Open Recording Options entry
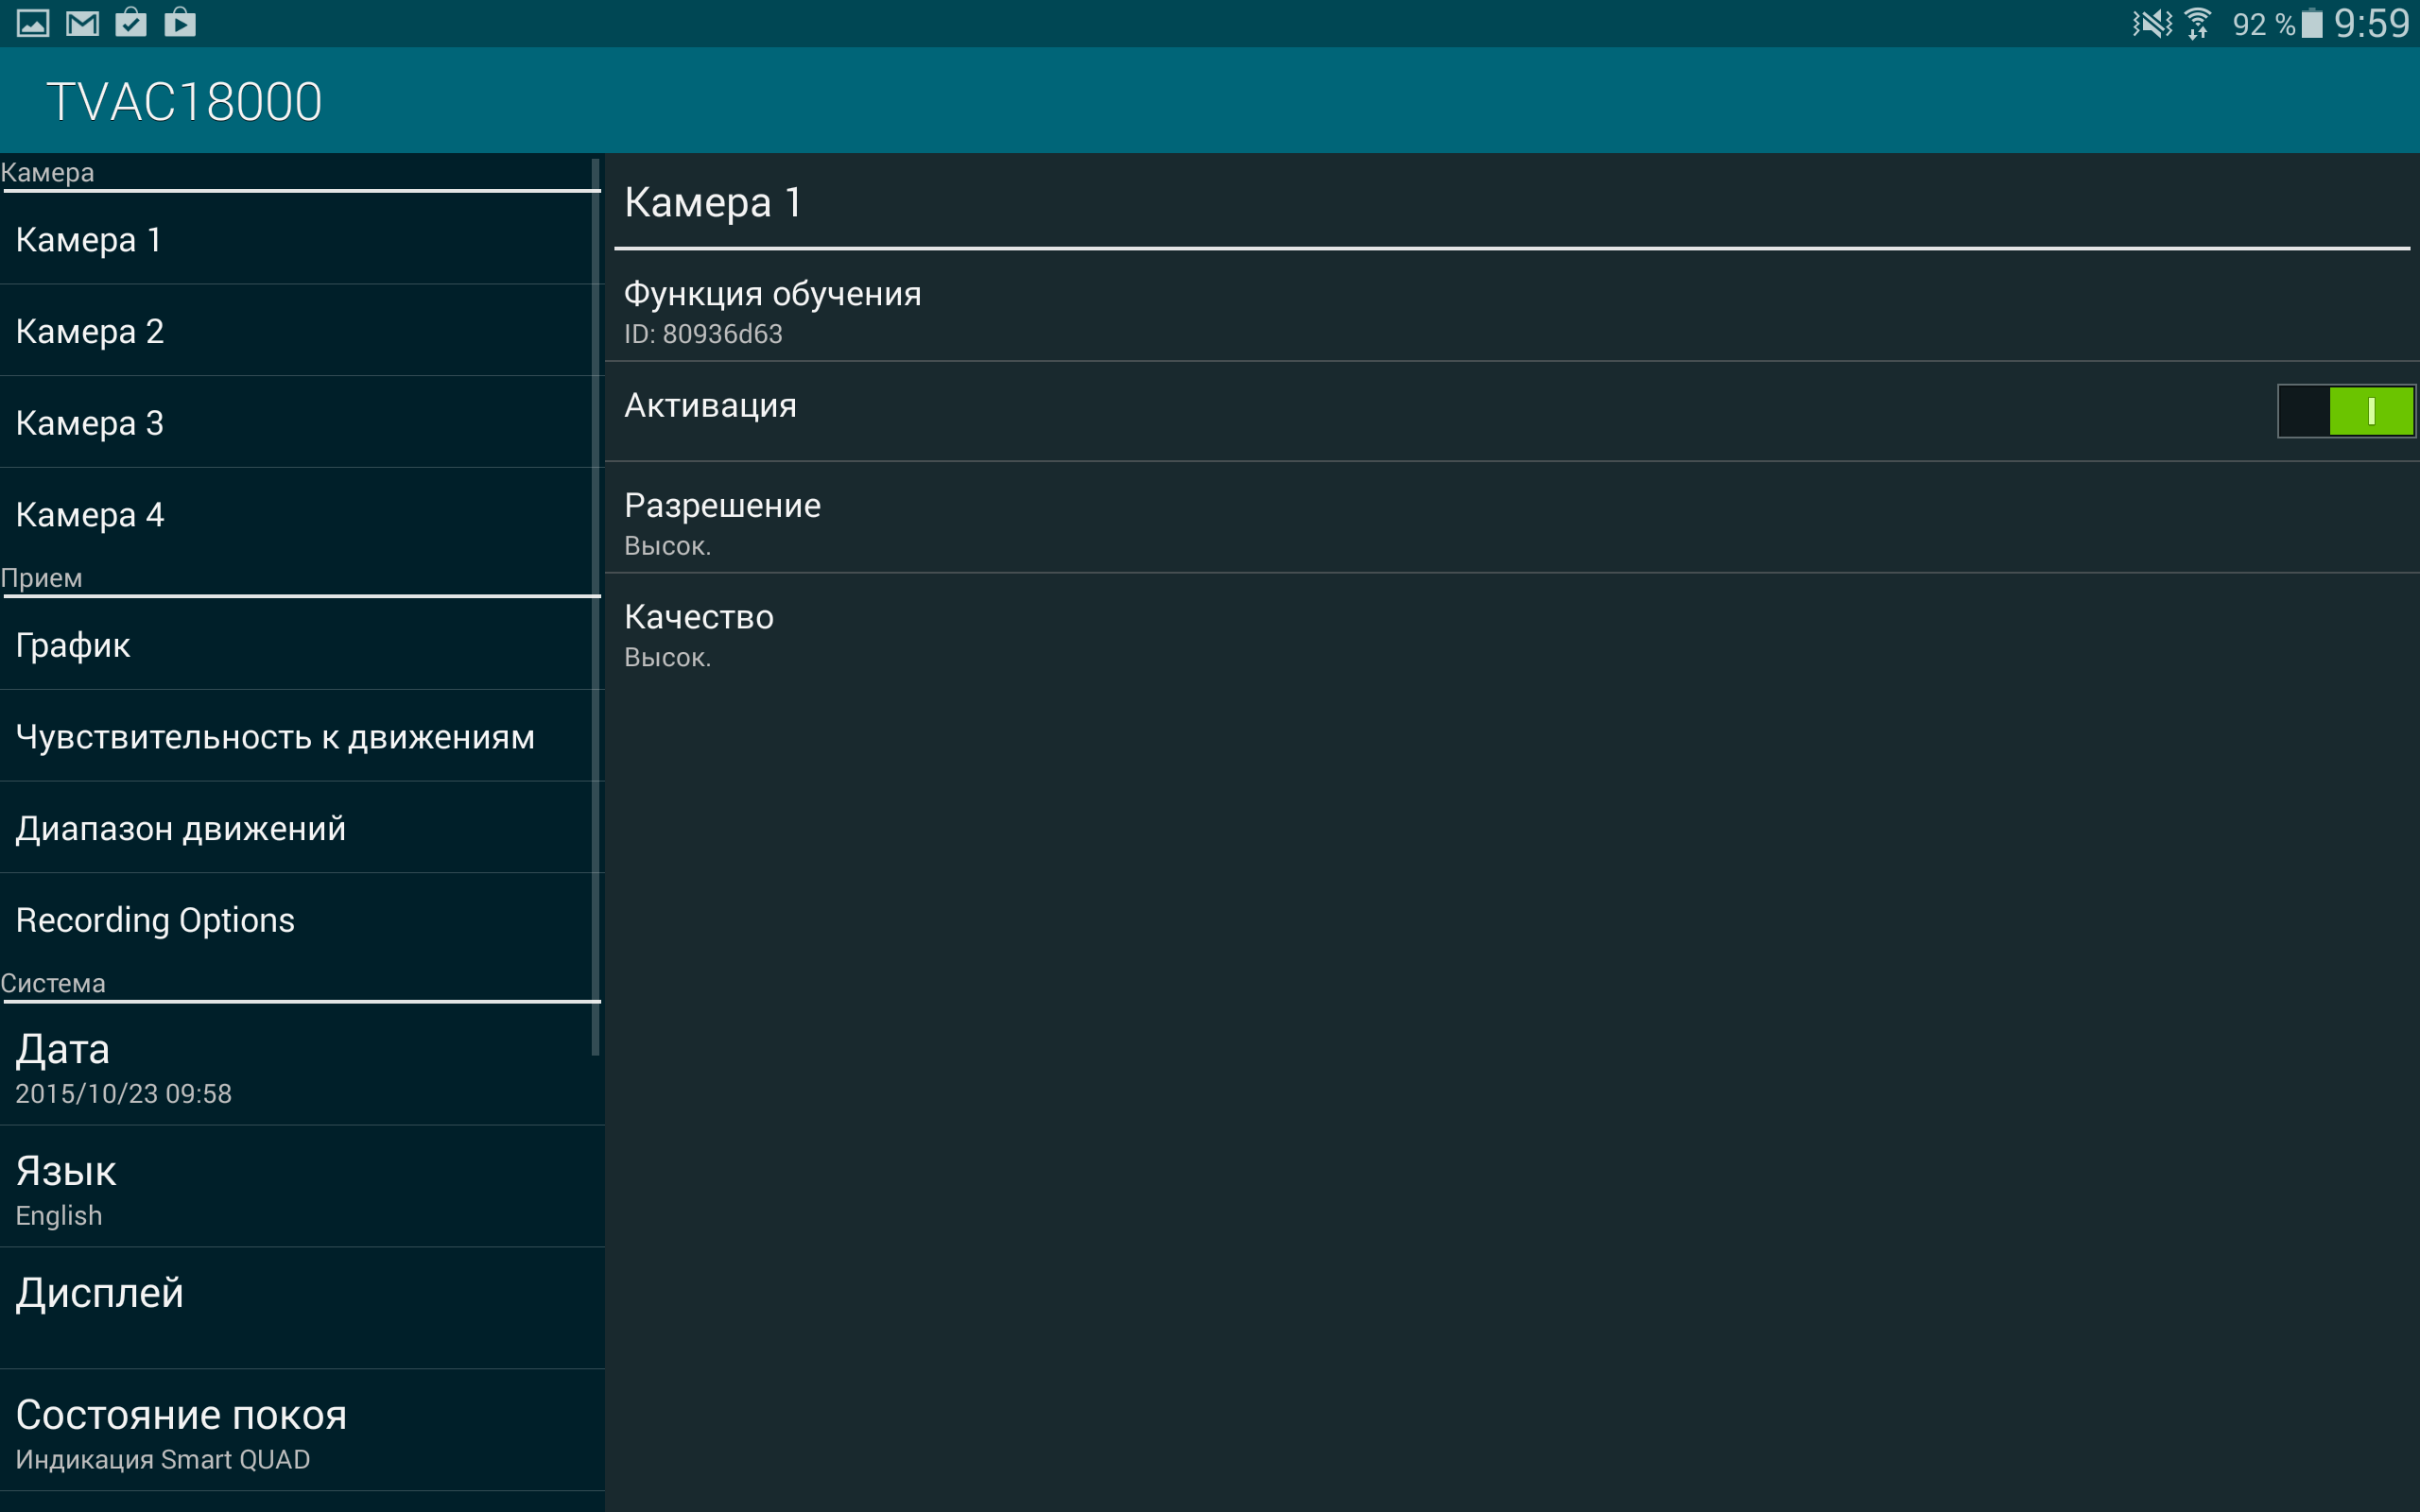This screenshot has height=1512, width=2420. pos(301,920)
